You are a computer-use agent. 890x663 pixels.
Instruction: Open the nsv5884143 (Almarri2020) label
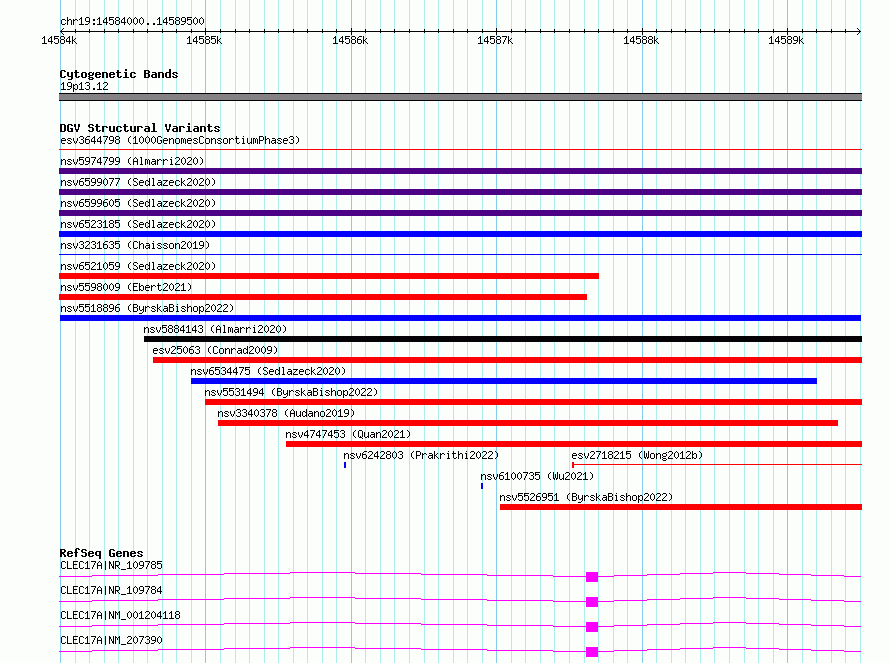pyautogui.click(x=215, y=329)
